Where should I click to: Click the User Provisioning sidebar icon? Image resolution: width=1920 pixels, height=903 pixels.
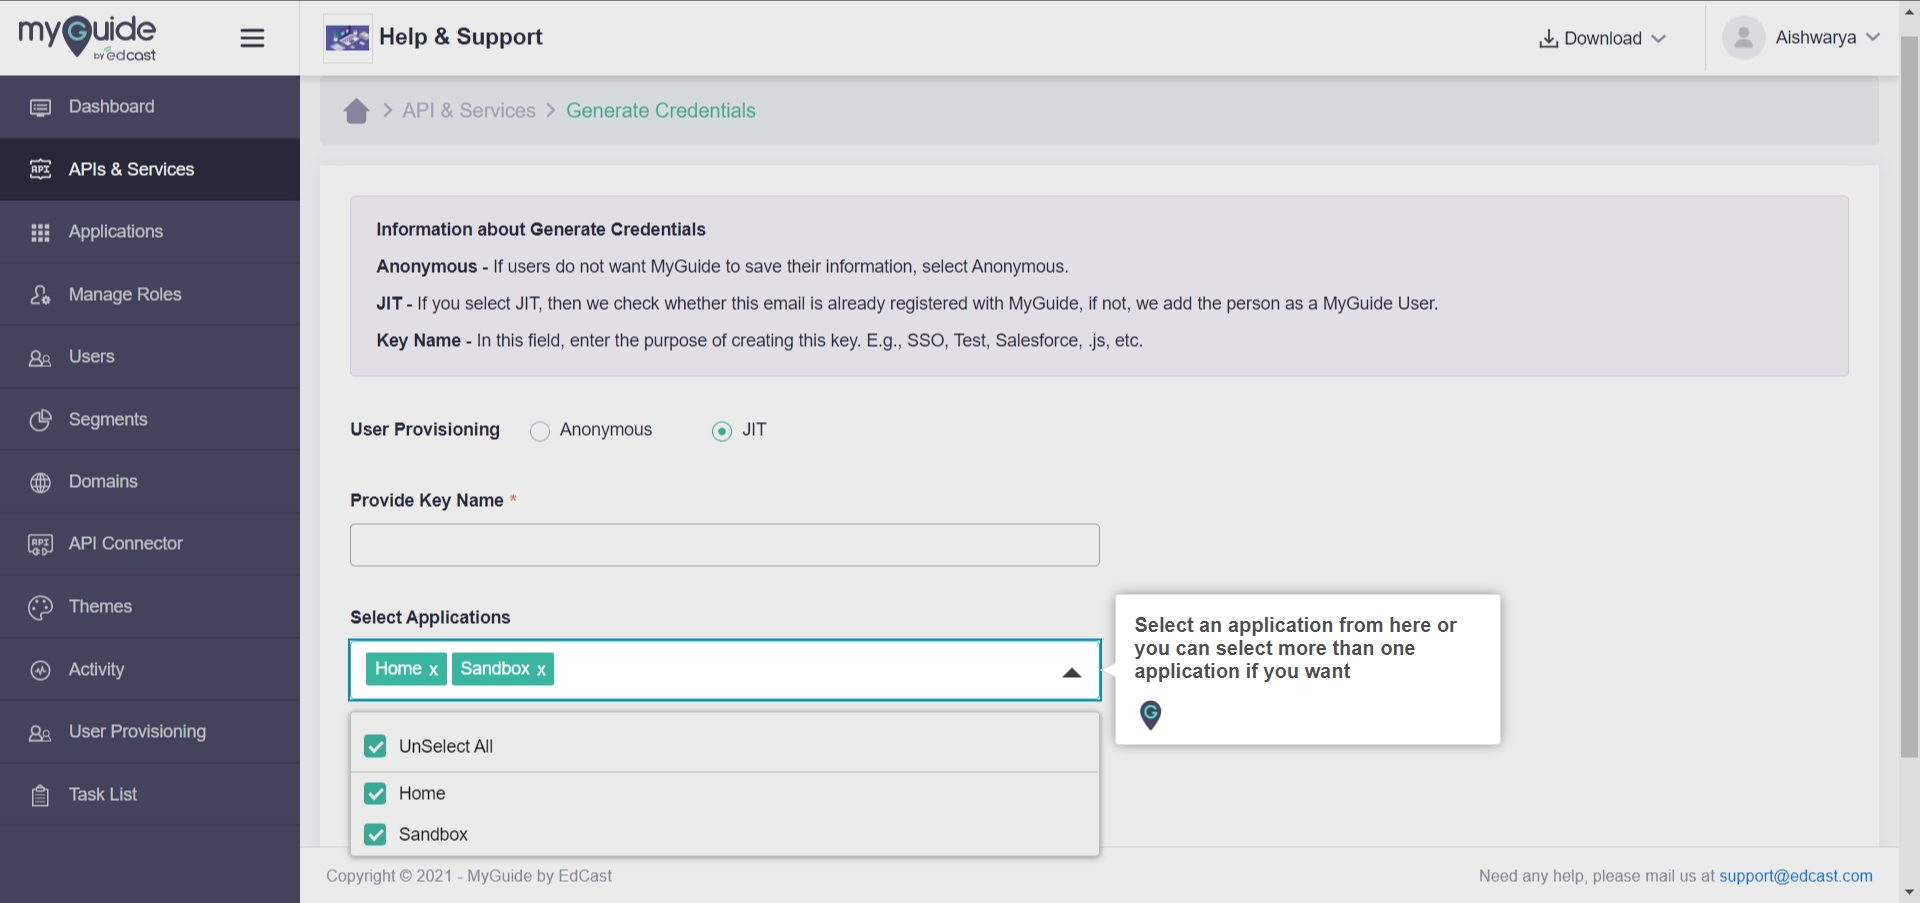pos(40,733)
